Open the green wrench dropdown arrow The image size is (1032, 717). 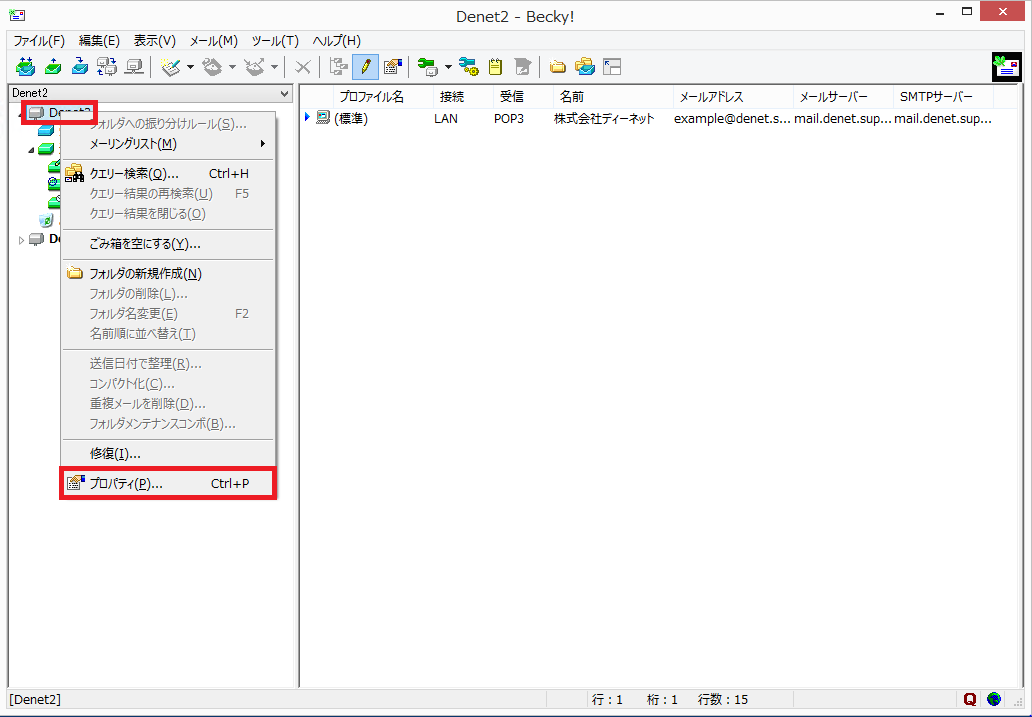pyautogui.click(x=448, y=67)
